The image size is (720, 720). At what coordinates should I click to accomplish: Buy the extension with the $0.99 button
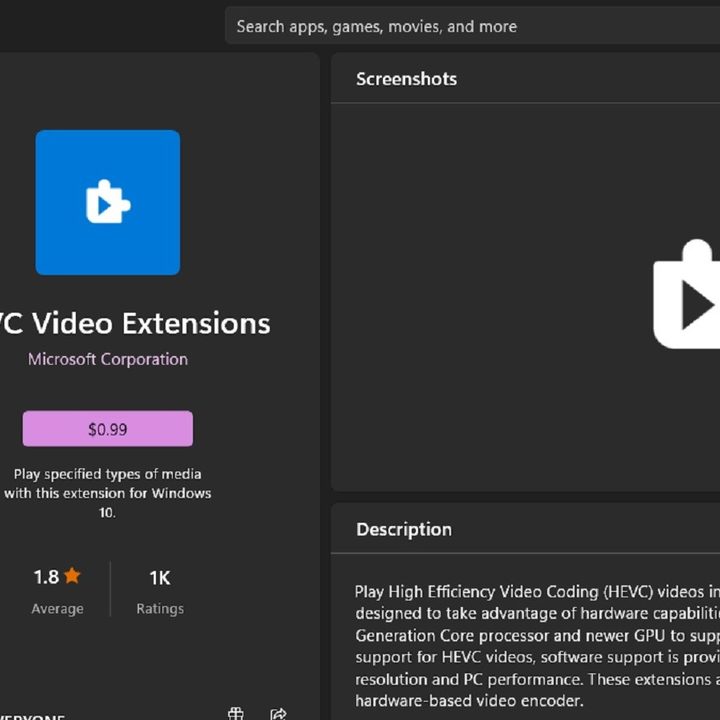(108, 429)
